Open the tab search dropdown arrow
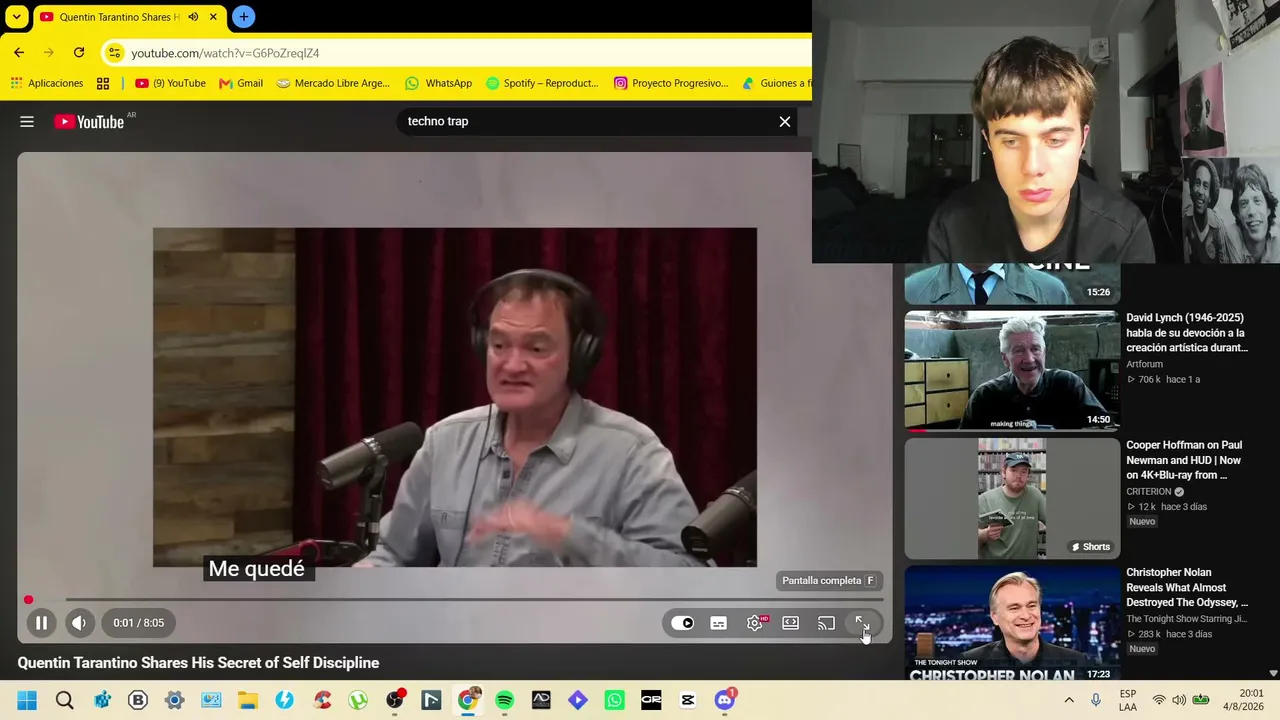This screenshot has height=720, width=1280. pos(17,17)
